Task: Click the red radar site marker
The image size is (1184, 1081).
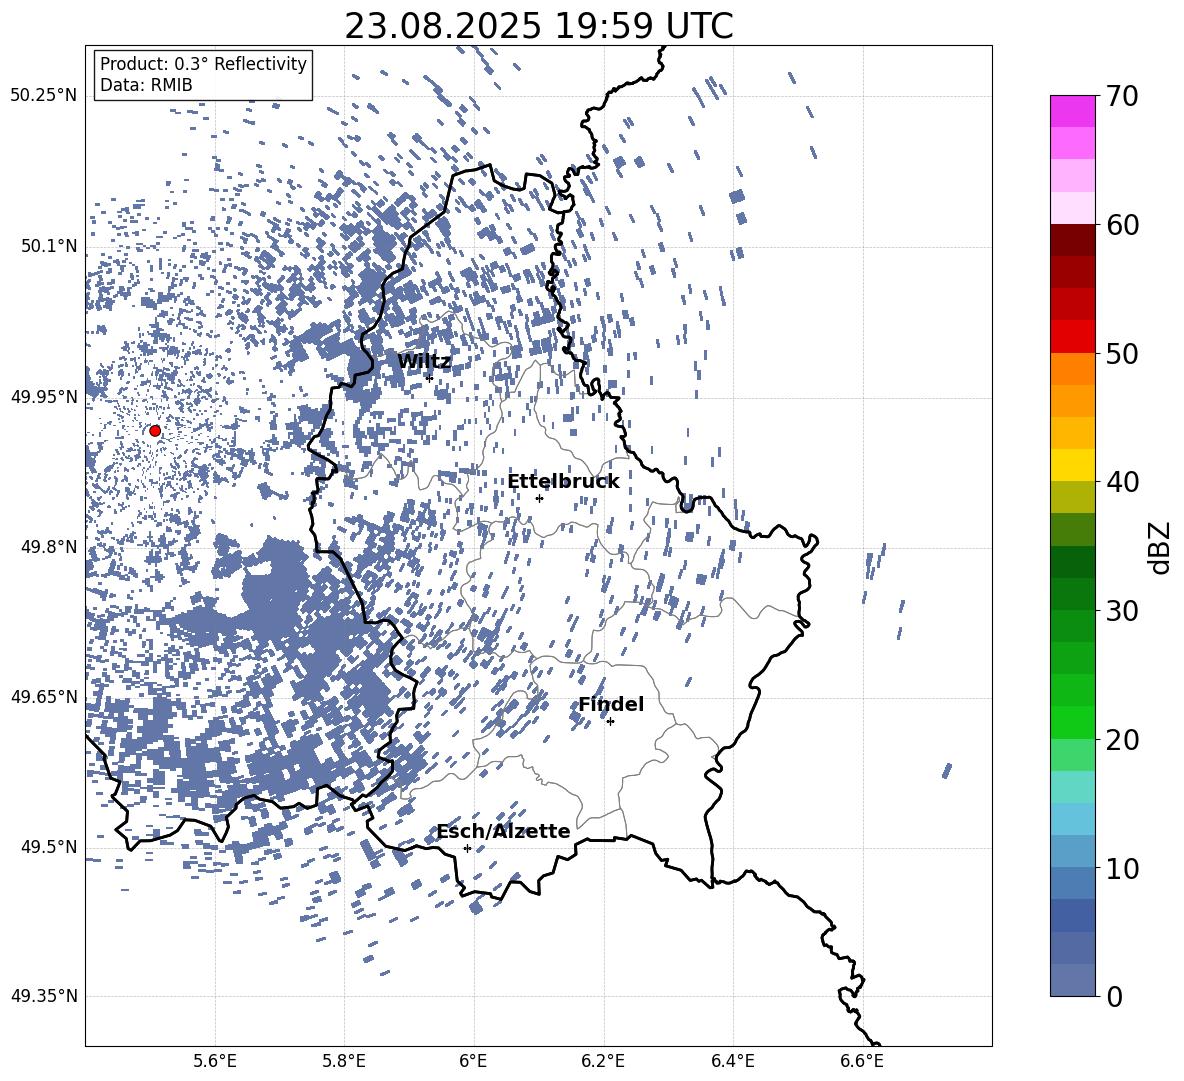Action: click(155, 431)
